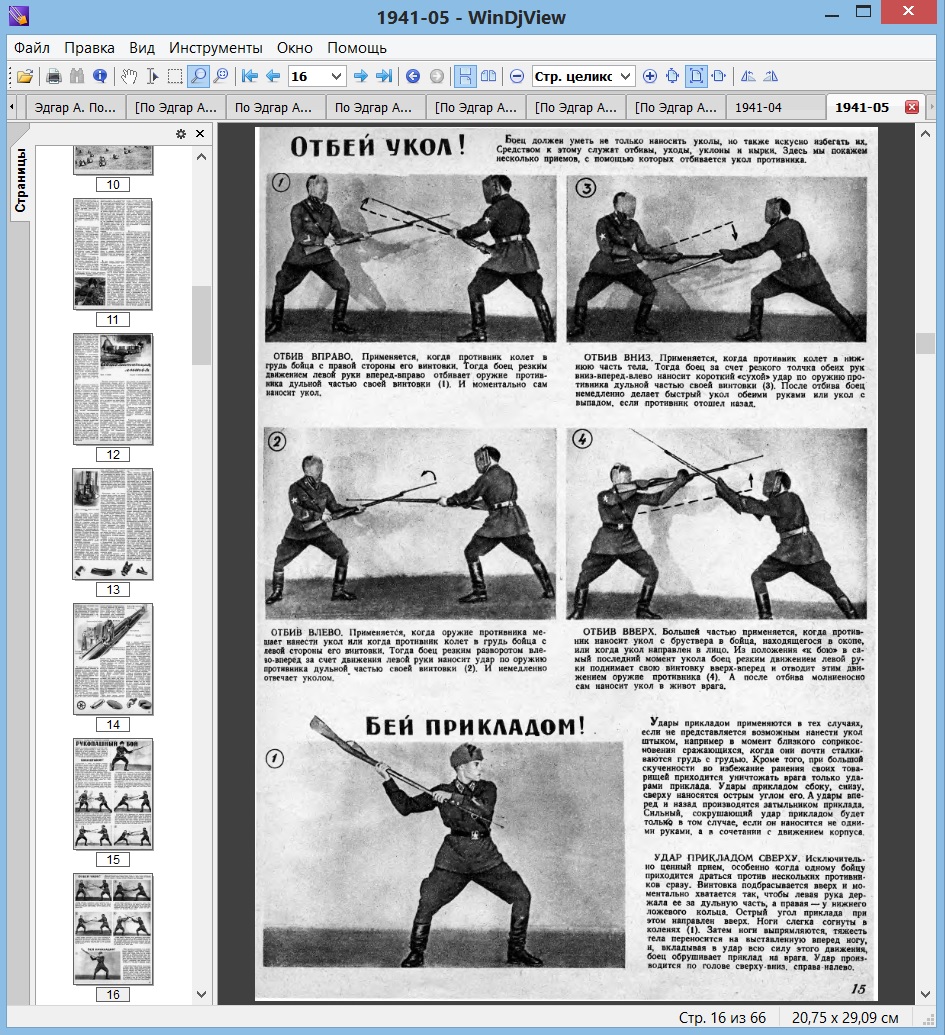This screenshot has height=1035, width=945.
Task: Select page 12 thumbnail
Action: [113, 389]
